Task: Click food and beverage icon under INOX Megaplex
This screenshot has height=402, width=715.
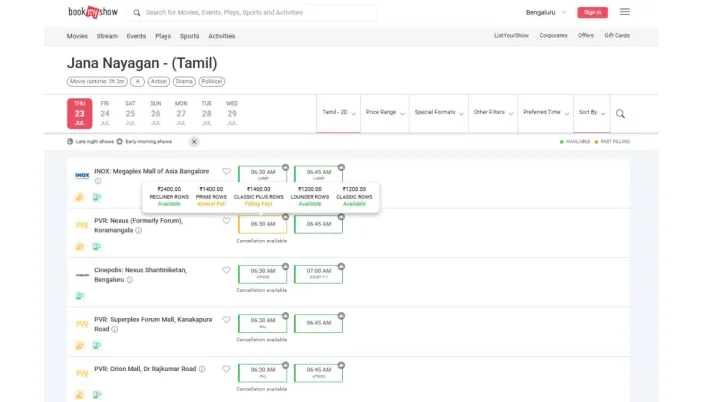Action: coord(80,197)
